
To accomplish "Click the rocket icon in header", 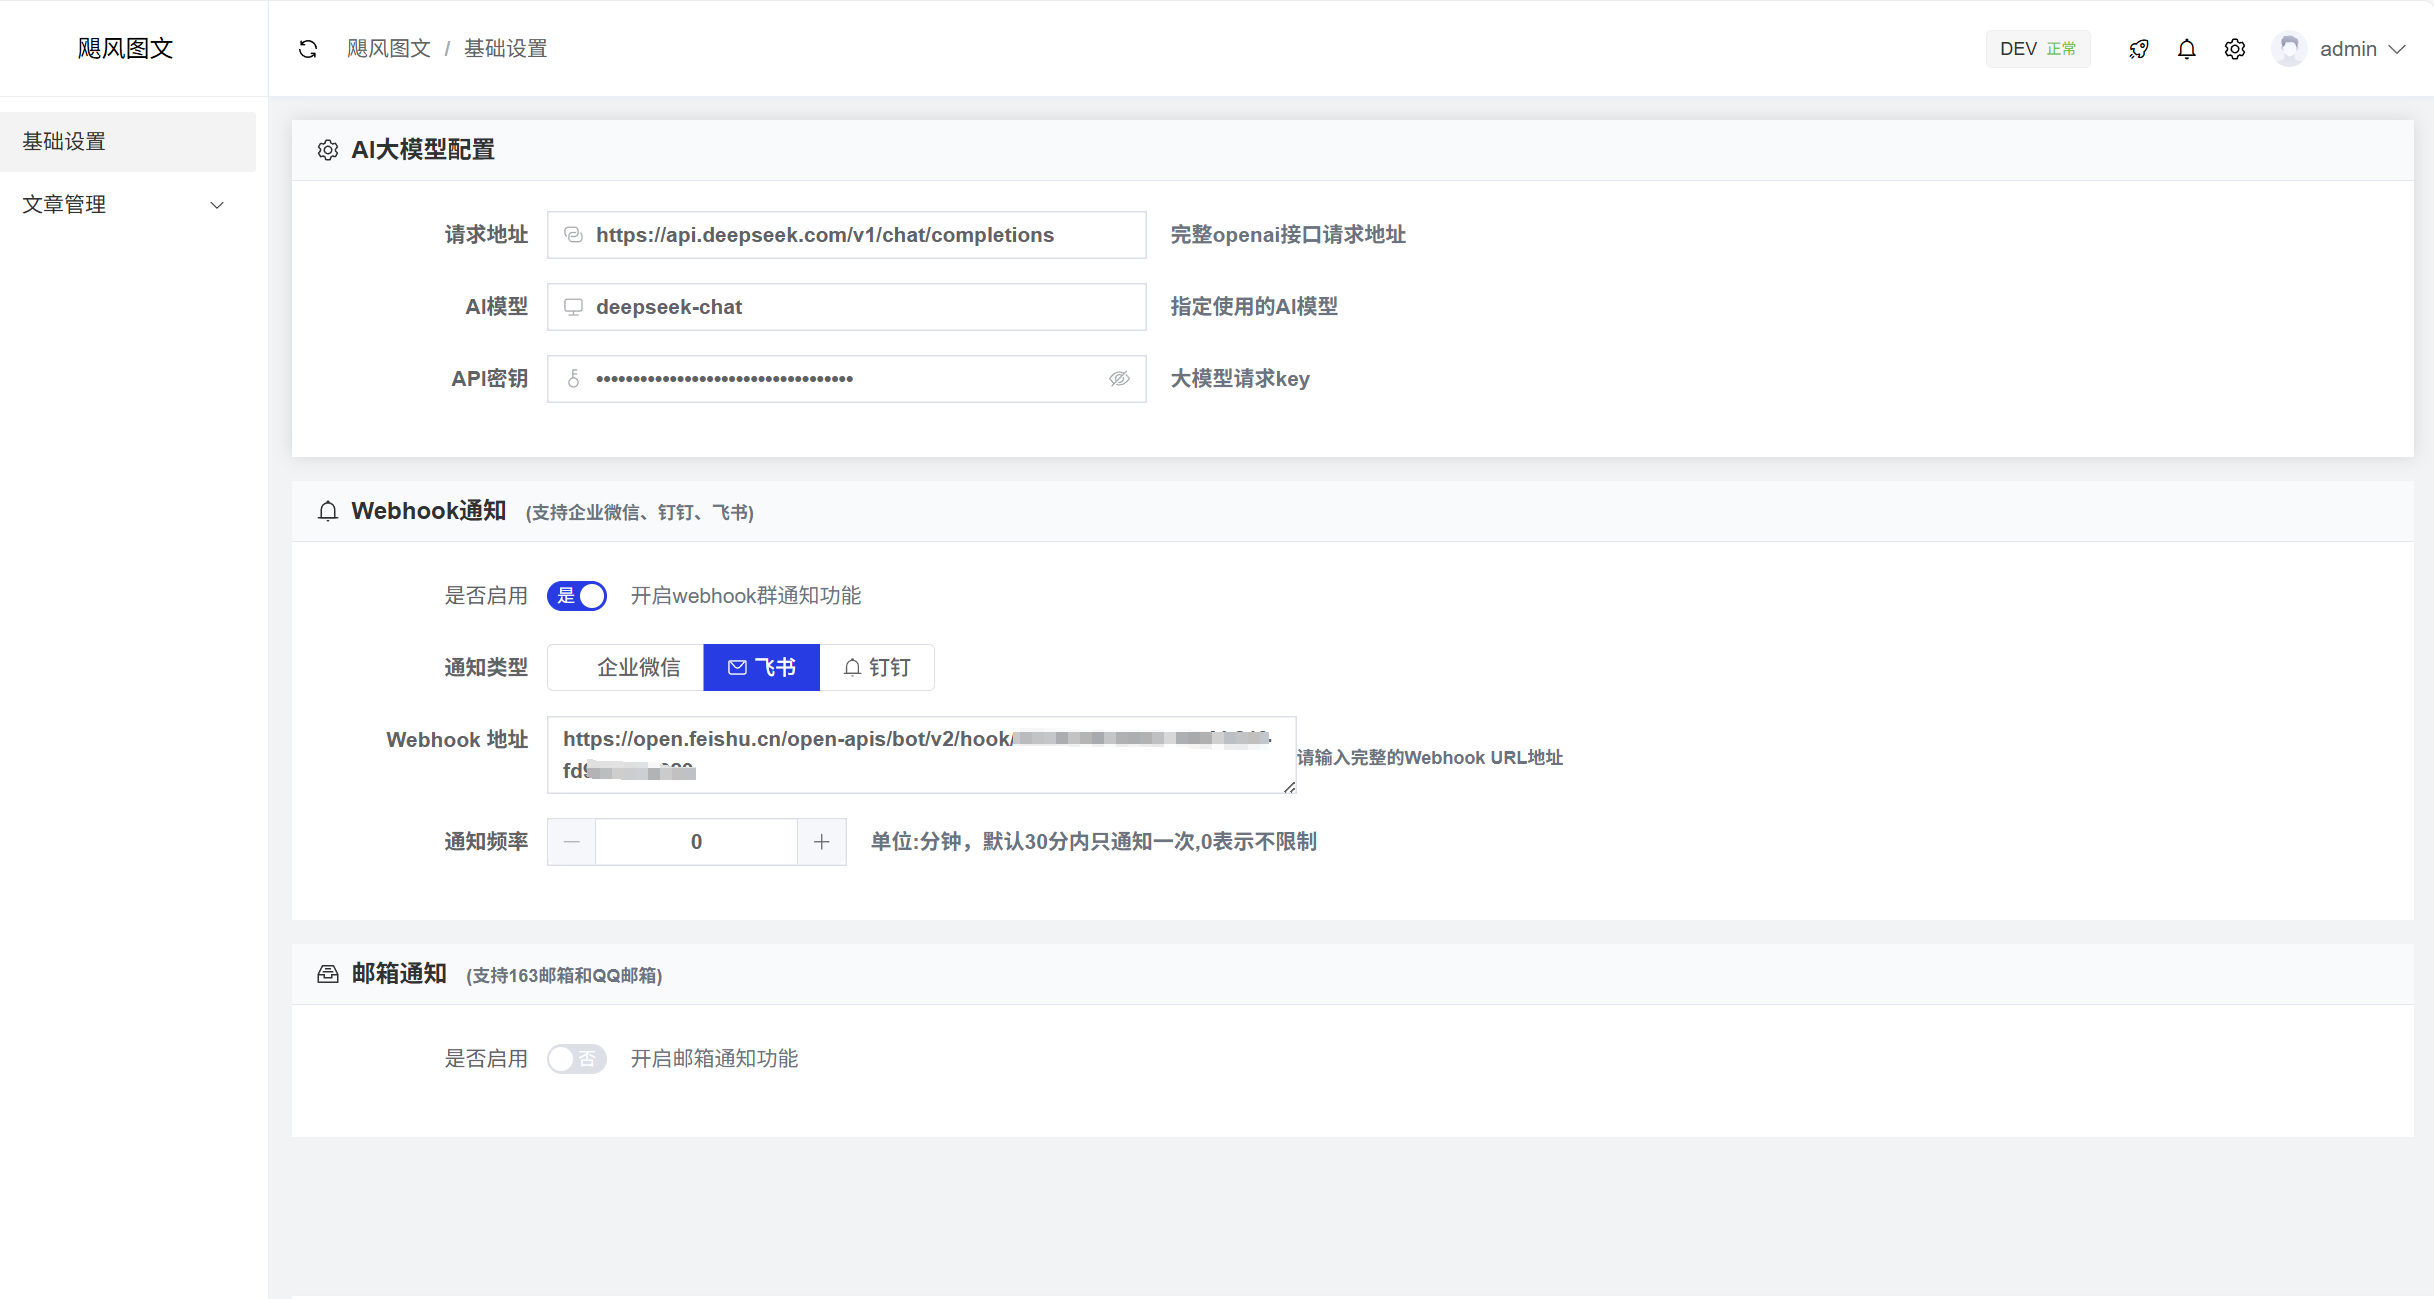I will (x=2139, y=49).
